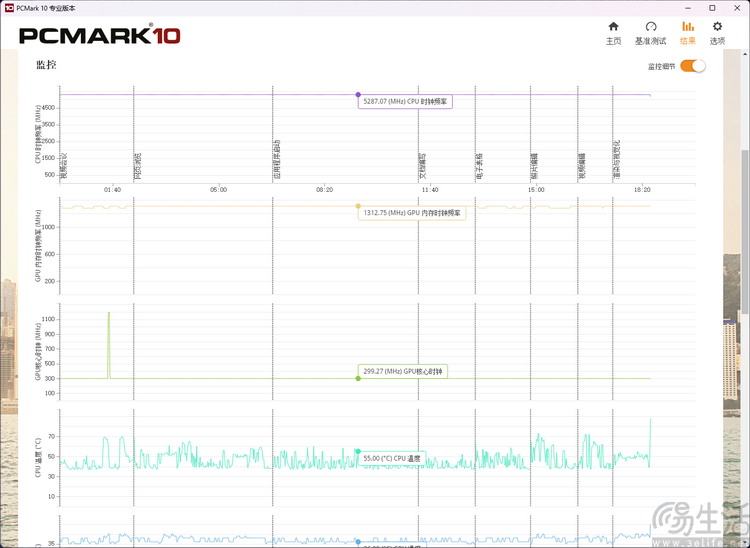Select the 渲染与视觉化 timeline marker
Image resolution: width=750 pixels, height=548 pixels.
[617, 160]
